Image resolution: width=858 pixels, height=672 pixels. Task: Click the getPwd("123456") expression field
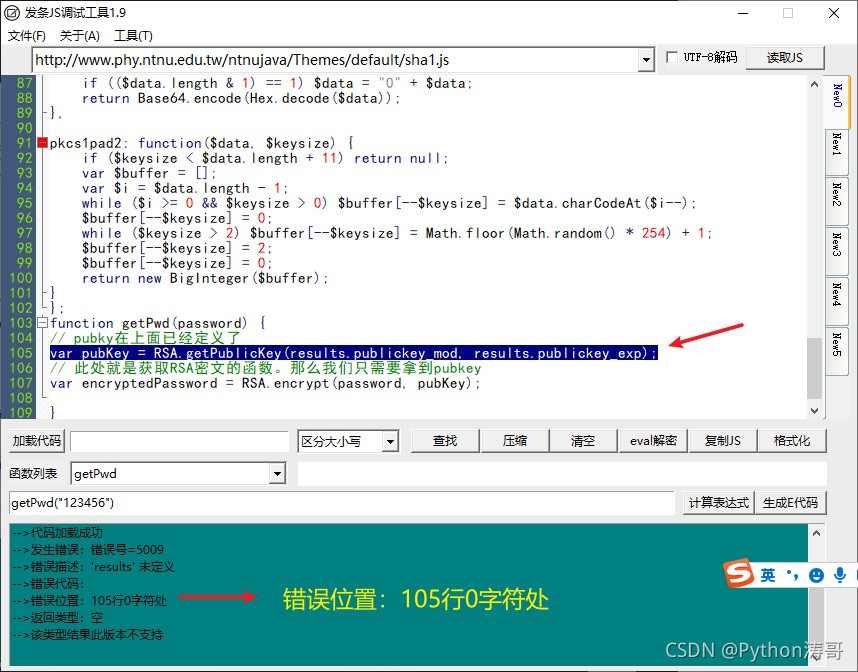tap(341, 503)
